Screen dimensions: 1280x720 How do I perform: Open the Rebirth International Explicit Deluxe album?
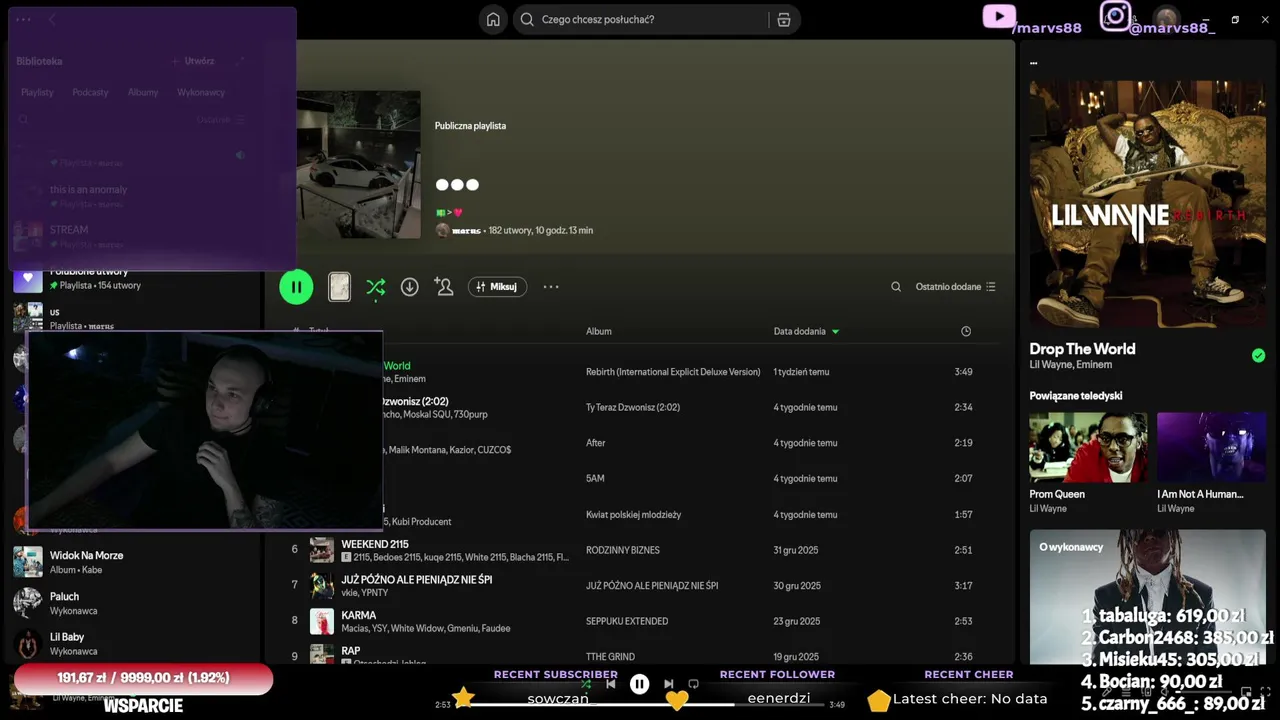[x=673, y=372]
